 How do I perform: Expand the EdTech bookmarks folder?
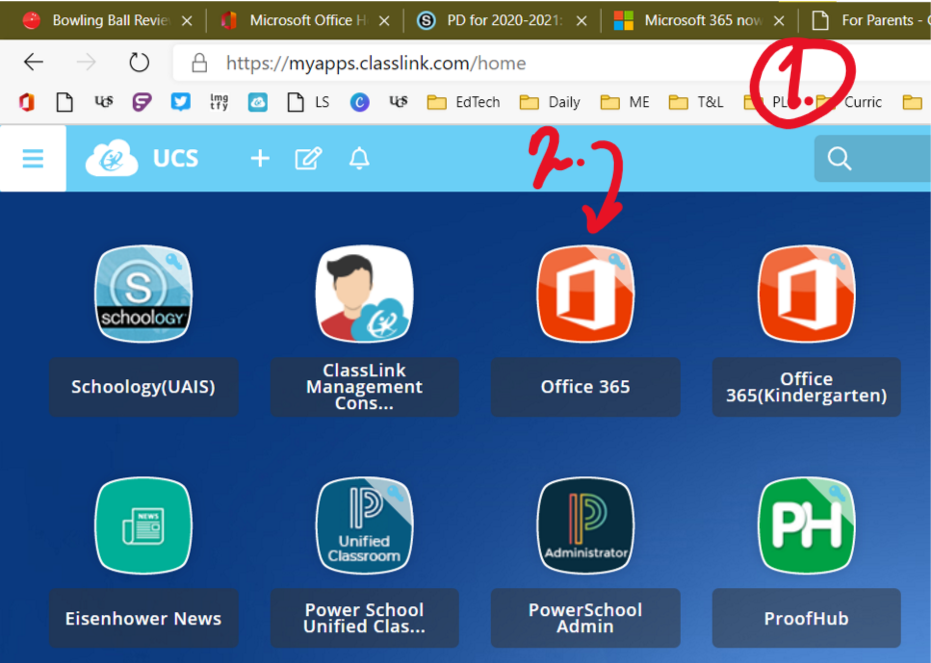click(x=464, y=102)
